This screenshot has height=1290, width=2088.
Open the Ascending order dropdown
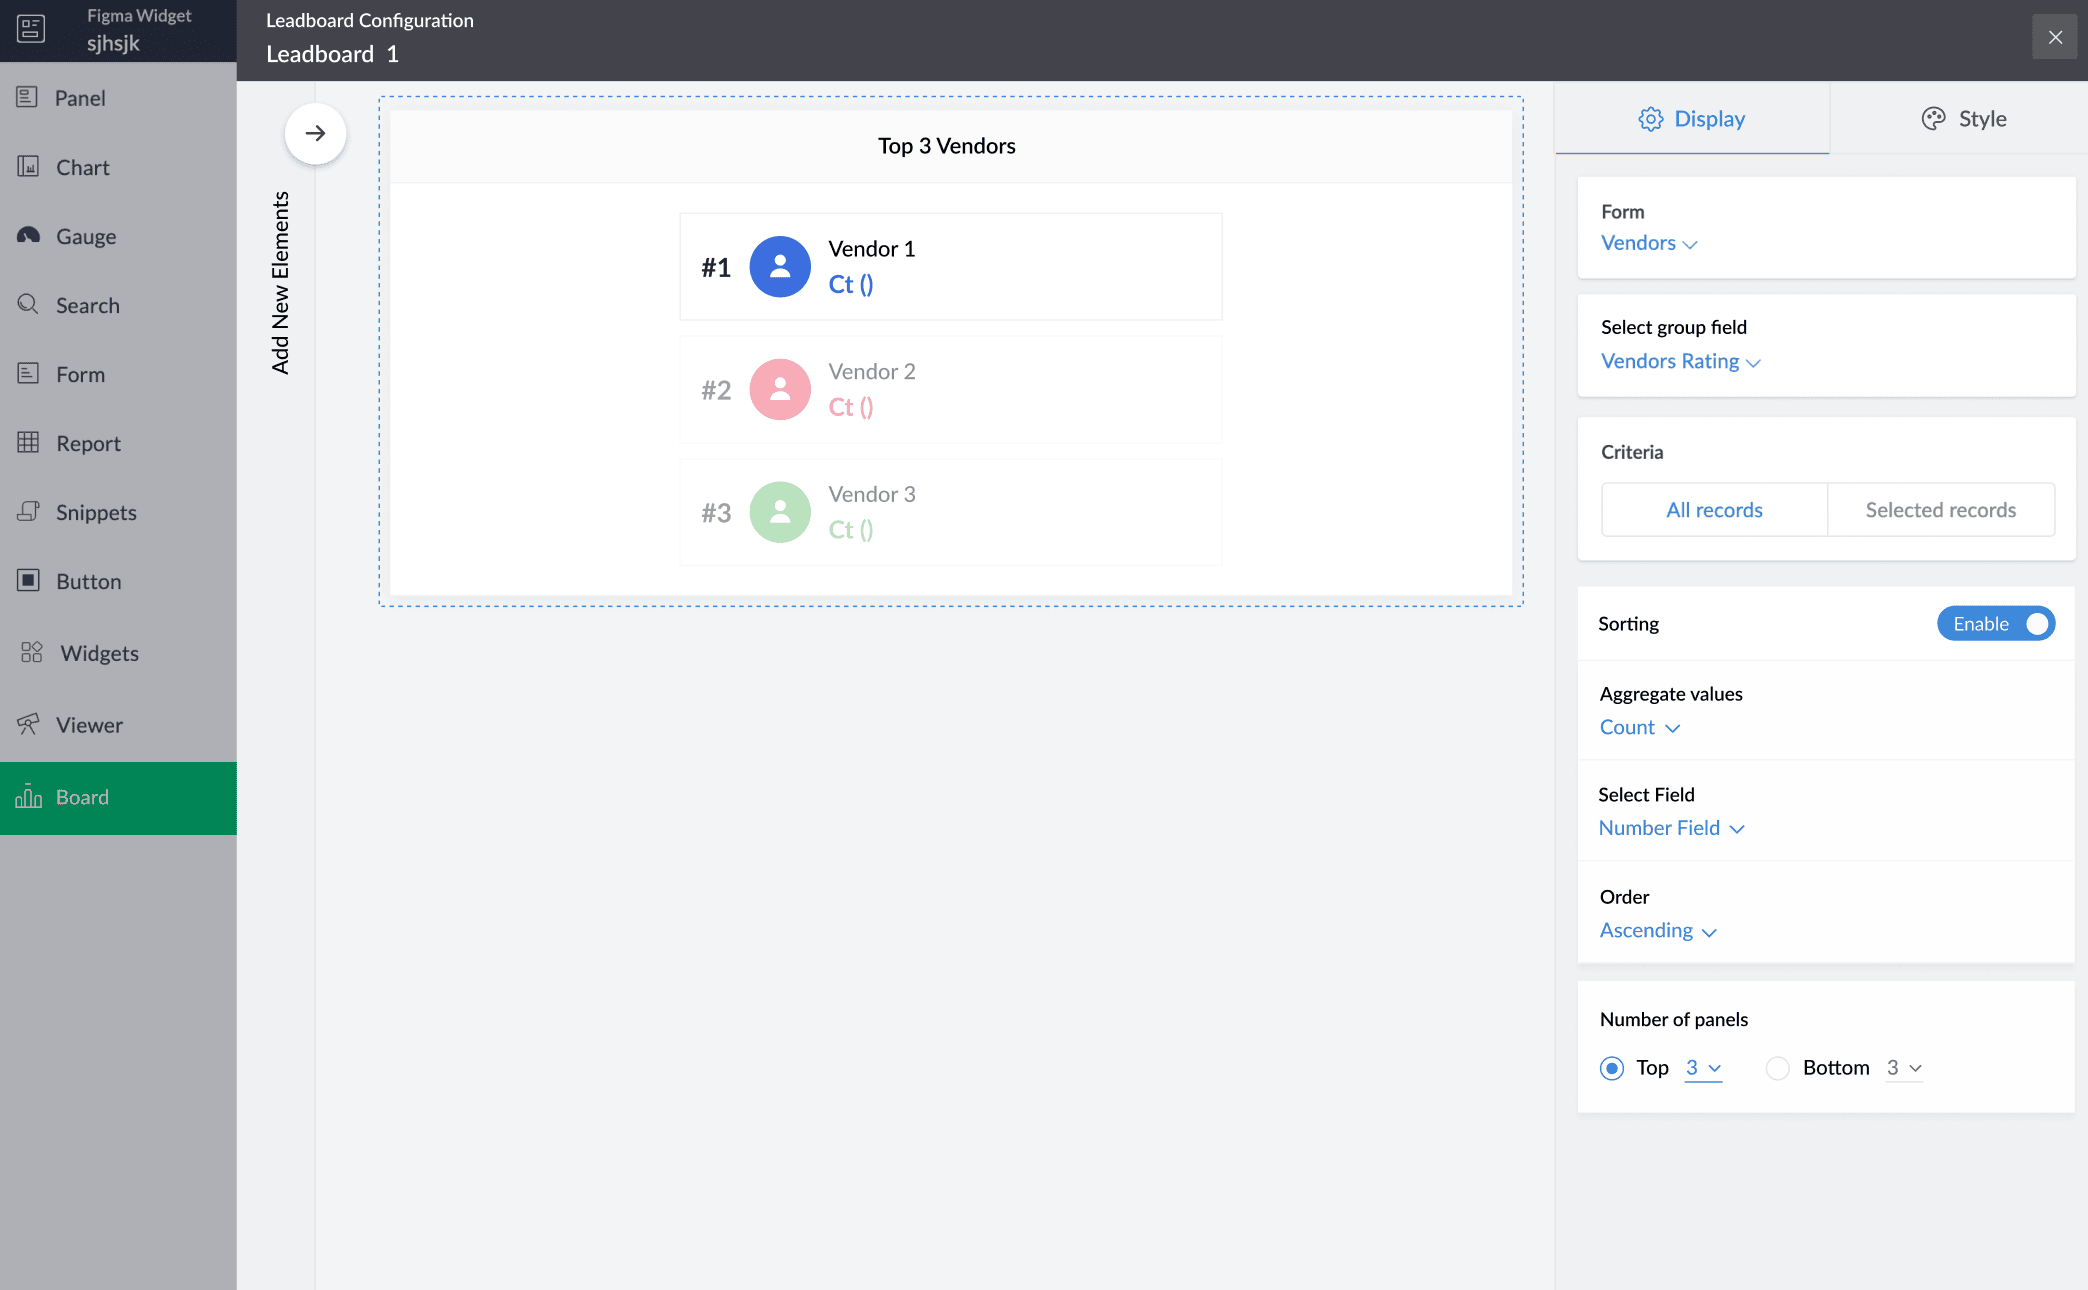(1658, 930)
